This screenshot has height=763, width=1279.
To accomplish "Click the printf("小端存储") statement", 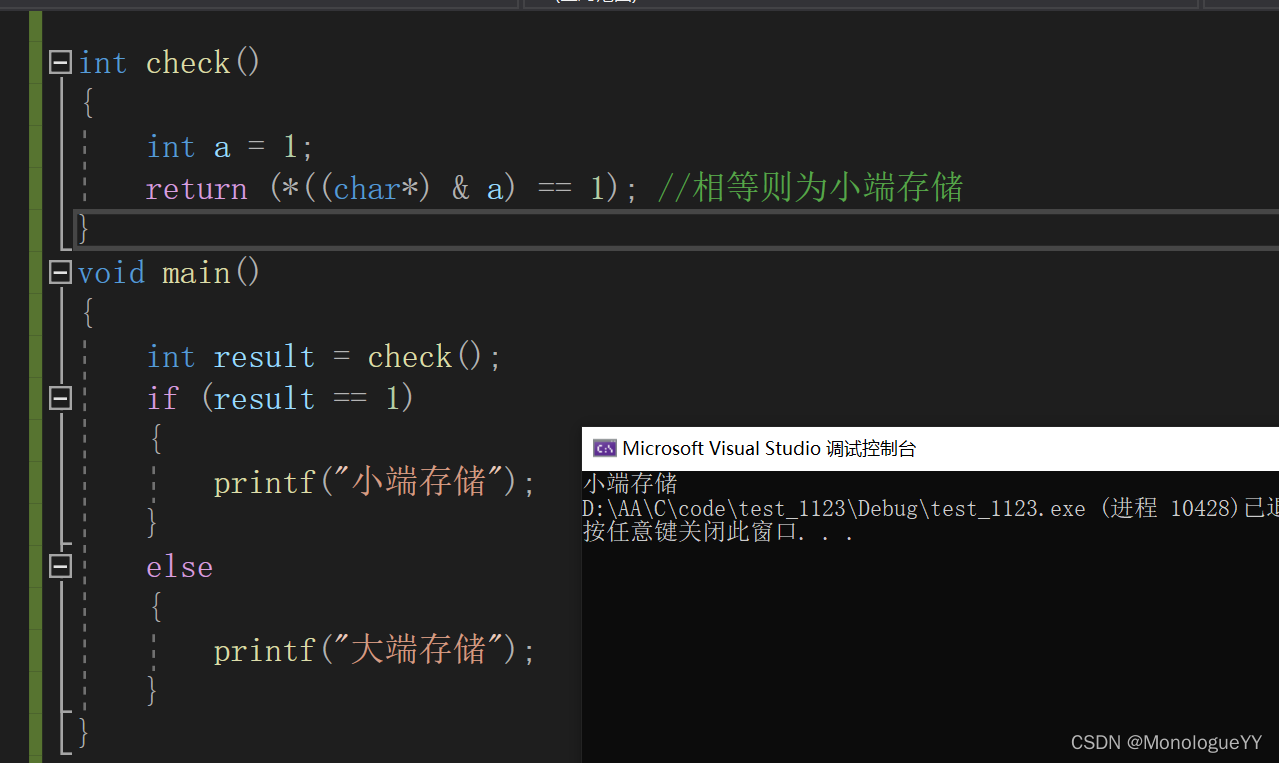I will (x=375, y=483).
